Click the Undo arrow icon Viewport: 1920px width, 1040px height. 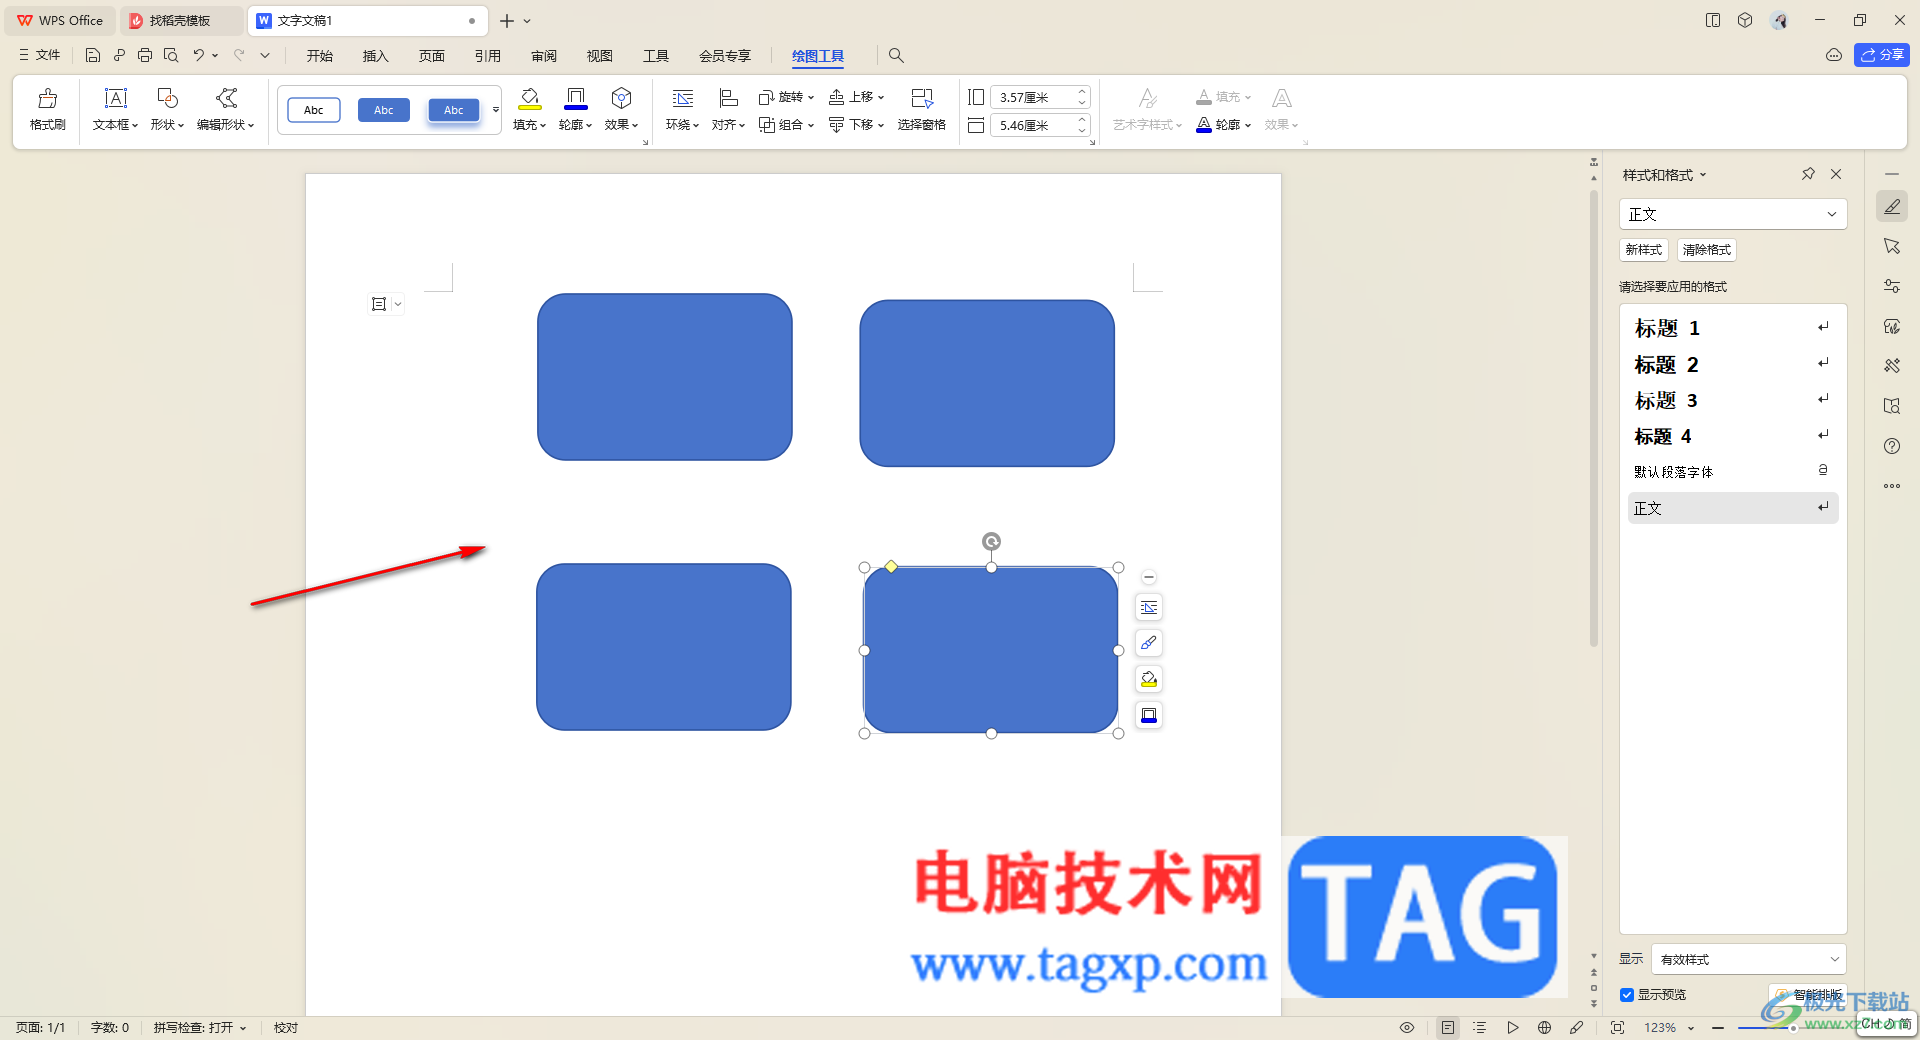(x=199, y=55)
